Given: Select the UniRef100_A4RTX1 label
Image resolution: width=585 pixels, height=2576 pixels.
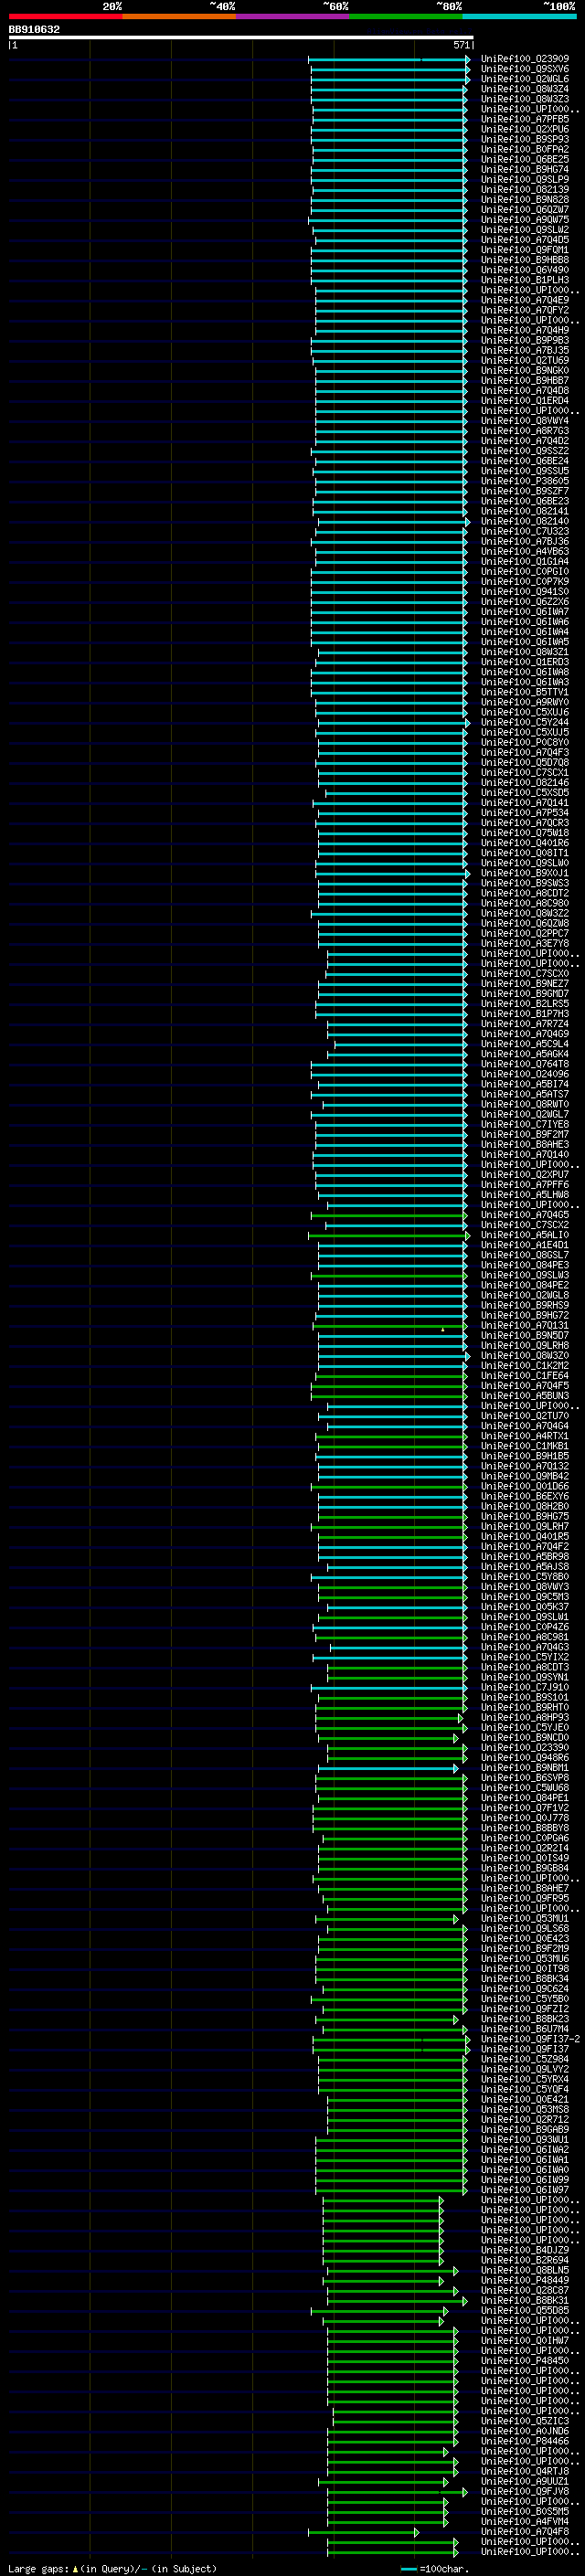Looking at the screenshot, I should [x=525, y=1436].
